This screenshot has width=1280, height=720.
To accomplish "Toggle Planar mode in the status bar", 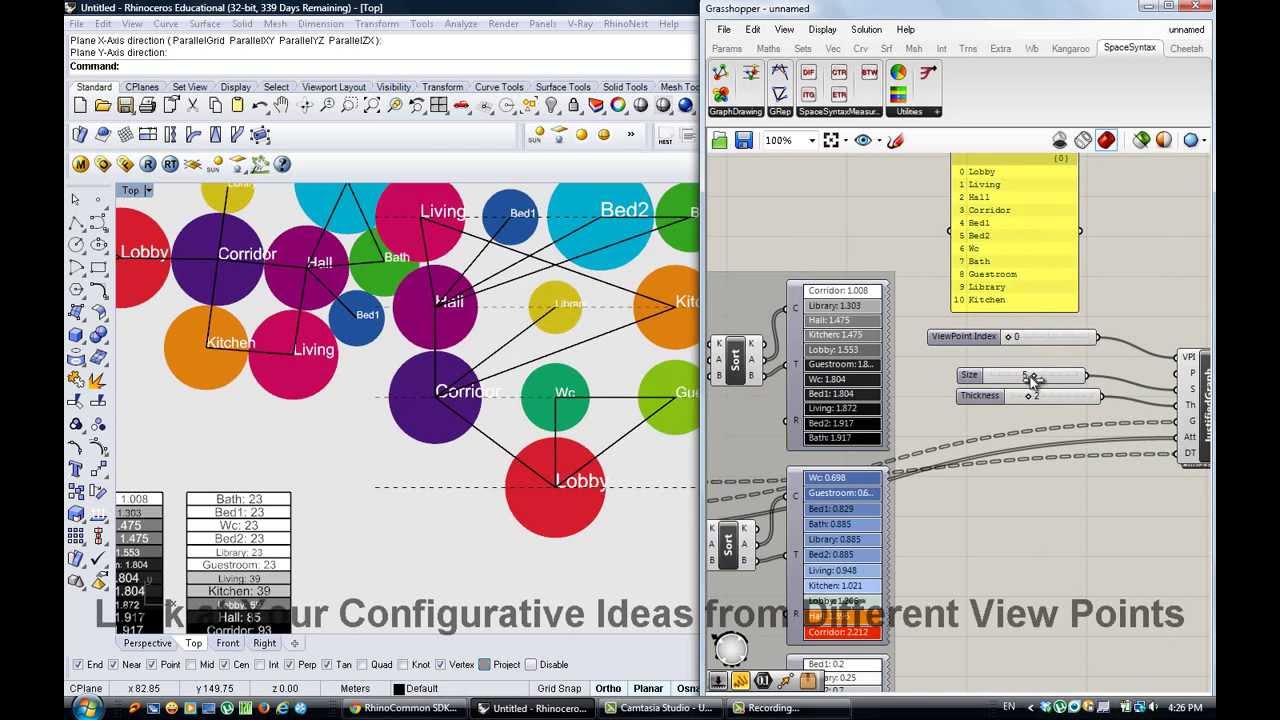I will point(648,688).
